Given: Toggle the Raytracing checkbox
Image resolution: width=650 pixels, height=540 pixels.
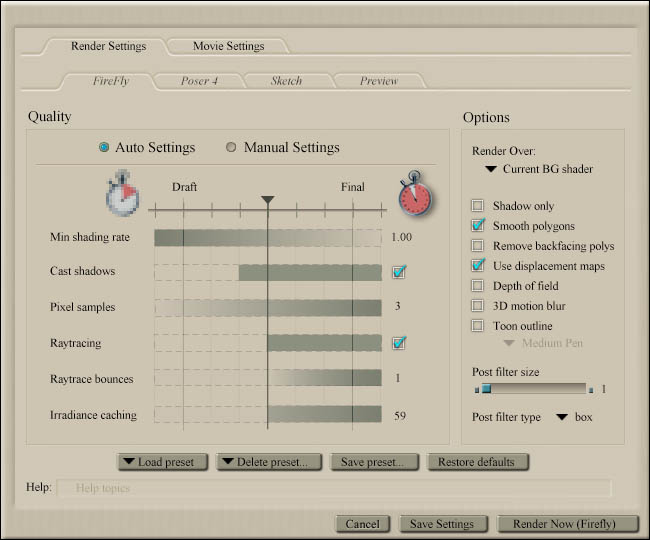Looking at the screenshot, I should click(x=399, y=343).
